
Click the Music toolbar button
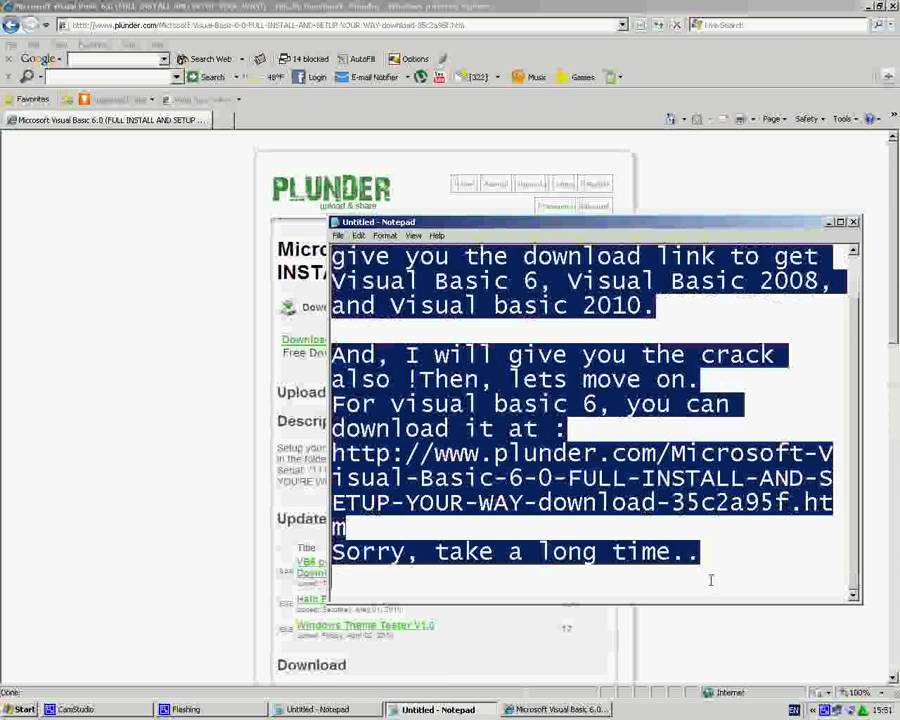coord(528,77)
